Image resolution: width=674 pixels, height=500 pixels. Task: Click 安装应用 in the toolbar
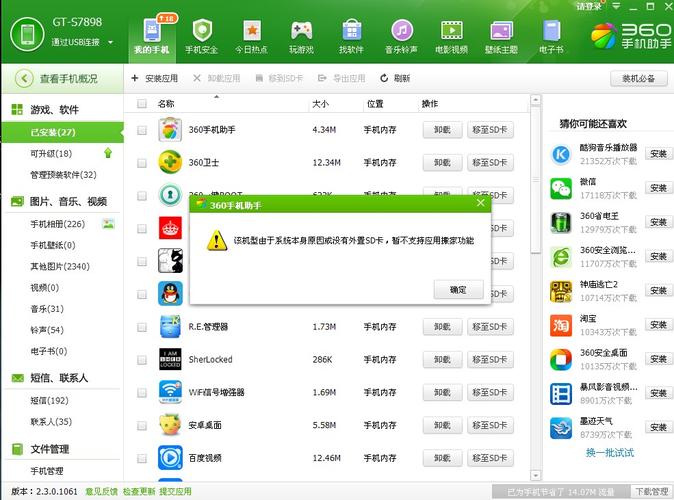click(154, 78)
